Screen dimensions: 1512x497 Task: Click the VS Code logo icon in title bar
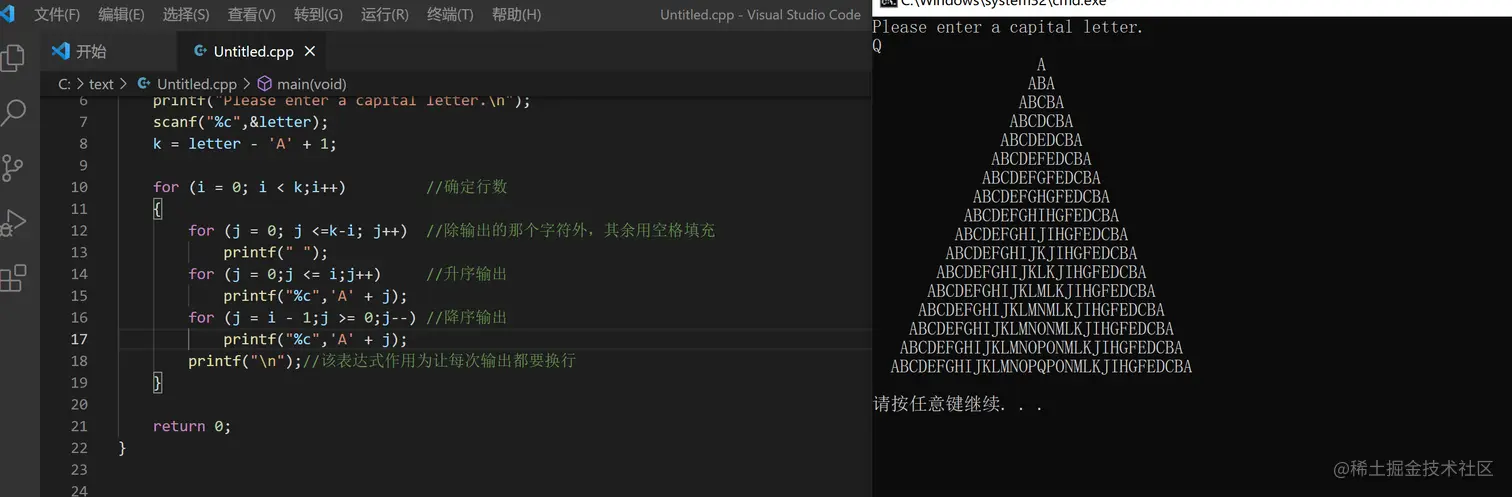point(7,14)
